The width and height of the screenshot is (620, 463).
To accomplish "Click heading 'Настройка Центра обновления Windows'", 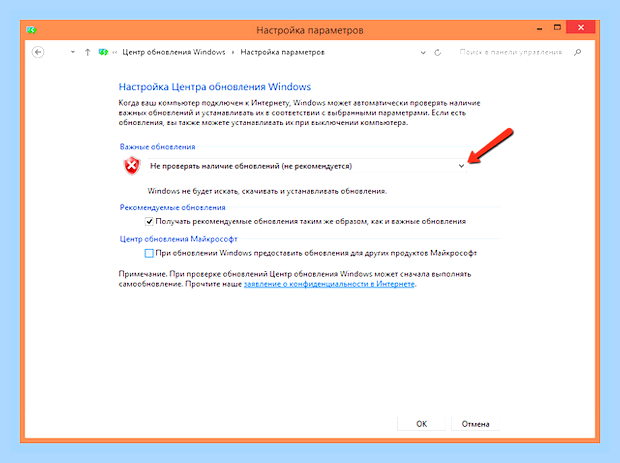I will [215, 87].
